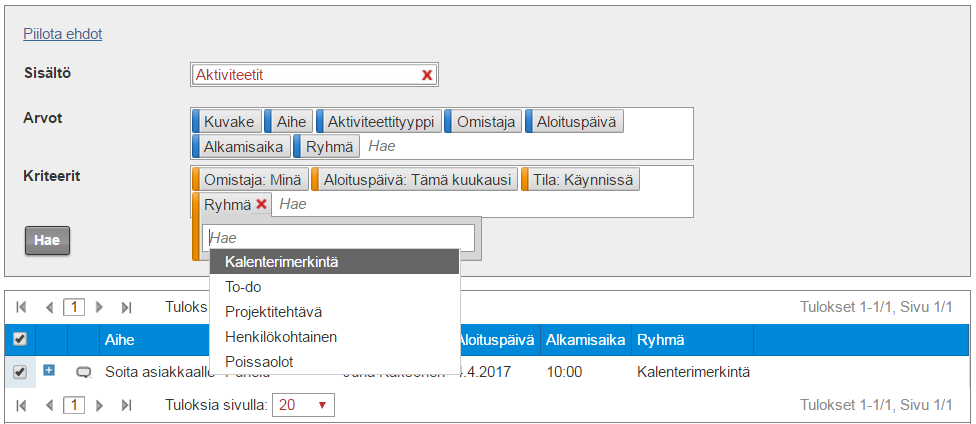The image size is (976, 424).
Task: Go to previous page in top pager
Action: [49, 307]
